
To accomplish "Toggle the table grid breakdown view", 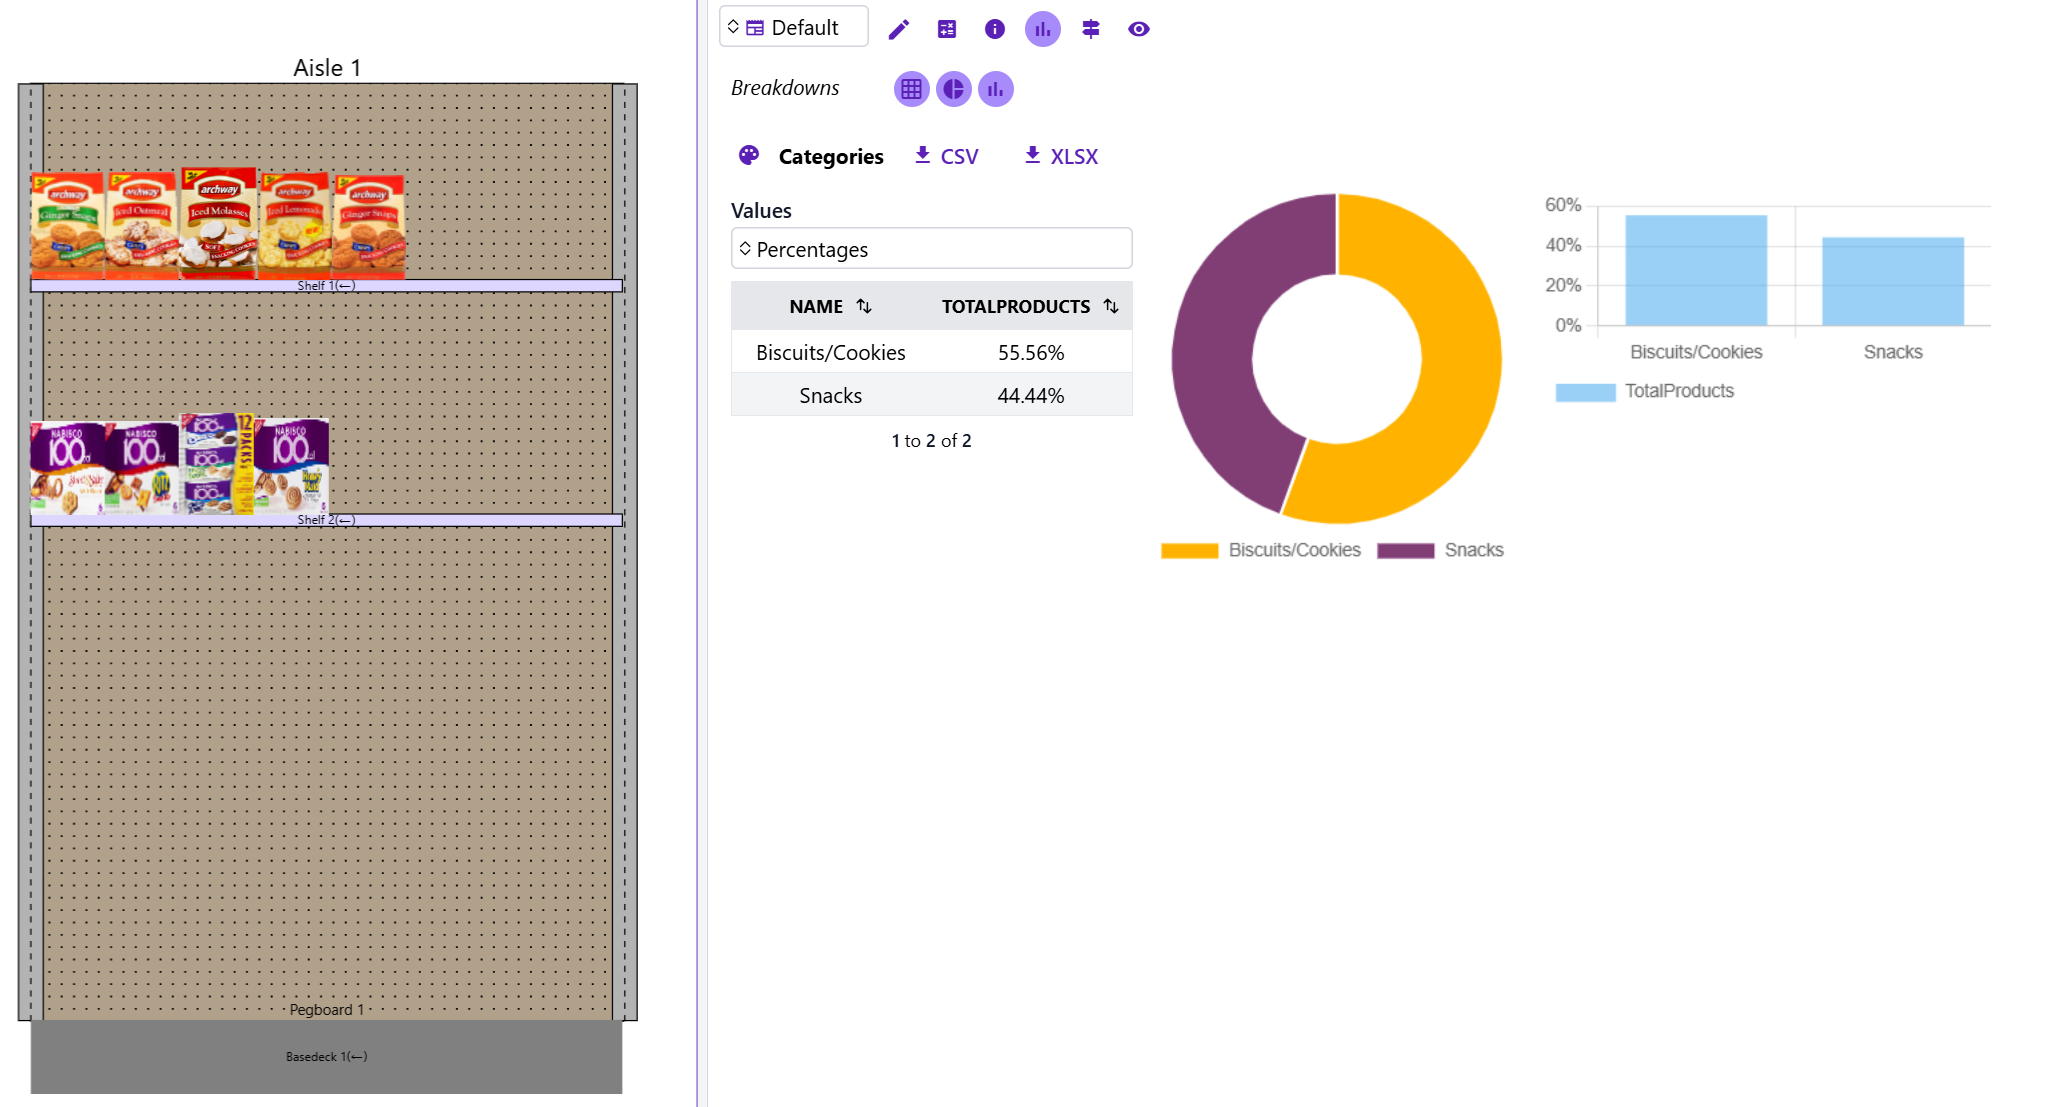I will 911,89.
